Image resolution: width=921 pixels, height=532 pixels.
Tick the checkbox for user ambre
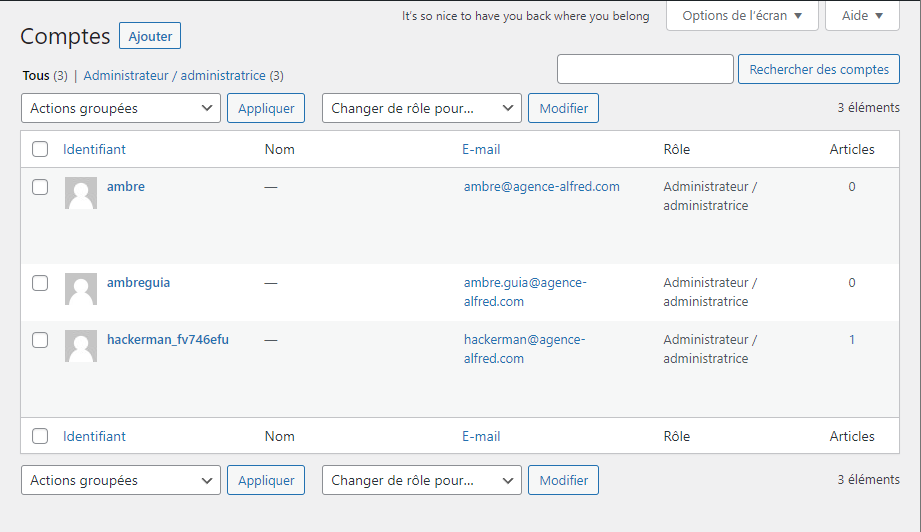pyautogui.click(x=40, y=187)
